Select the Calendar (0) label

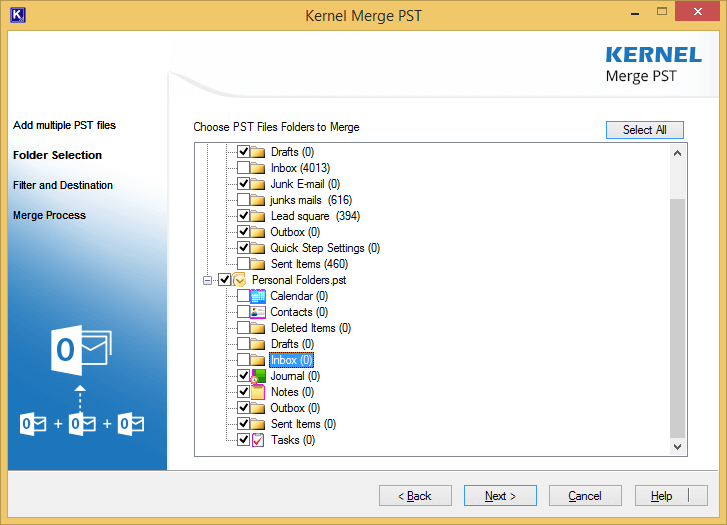coord(299,296)
